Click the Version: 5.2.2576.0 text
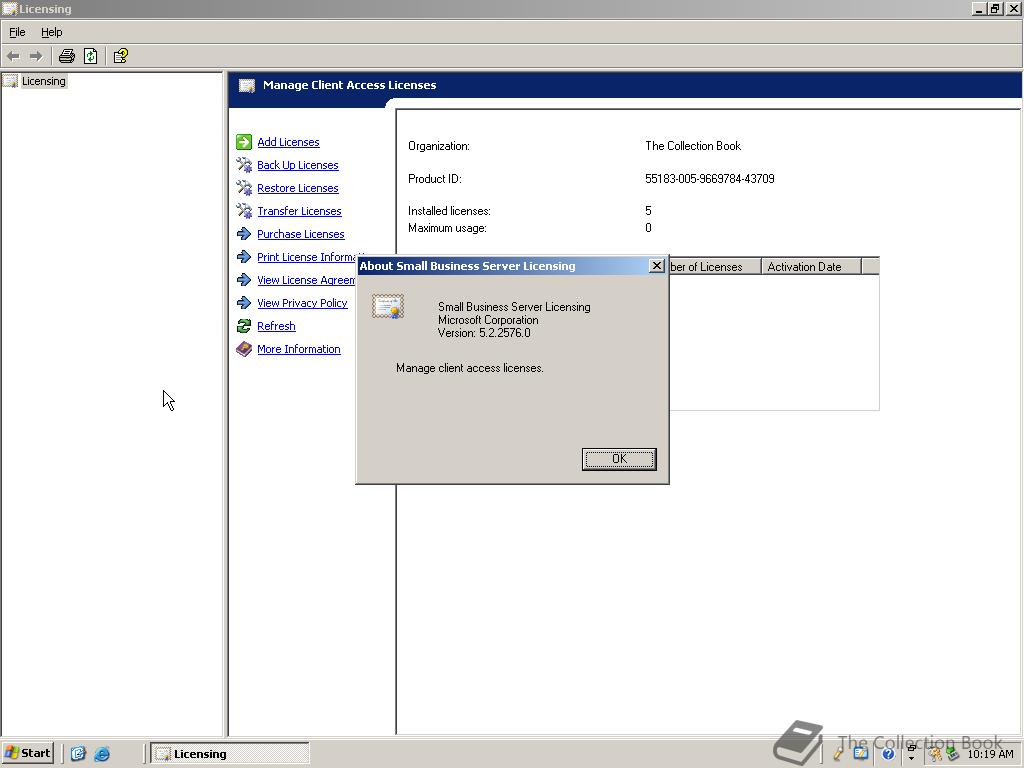The image size is (1024, 768). click(484, 333)
